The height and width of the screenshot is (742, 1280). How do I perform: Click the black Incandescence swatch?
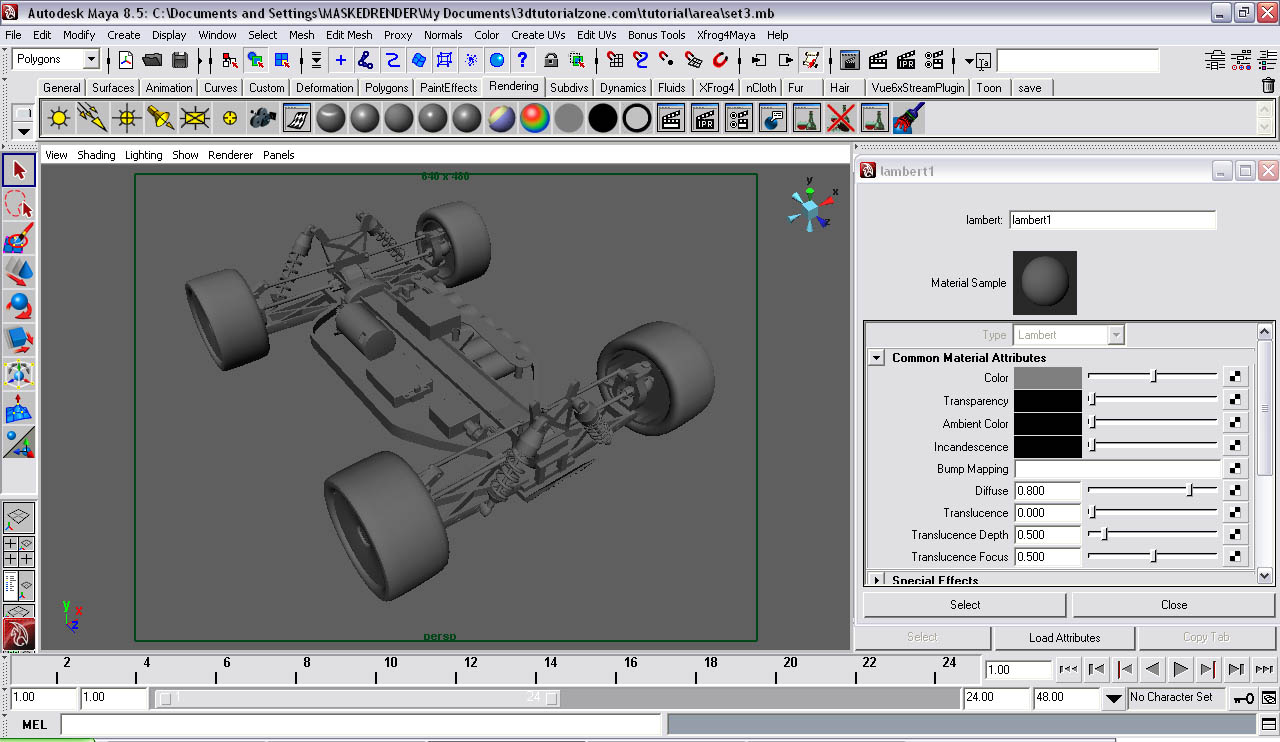point(1048,446)
